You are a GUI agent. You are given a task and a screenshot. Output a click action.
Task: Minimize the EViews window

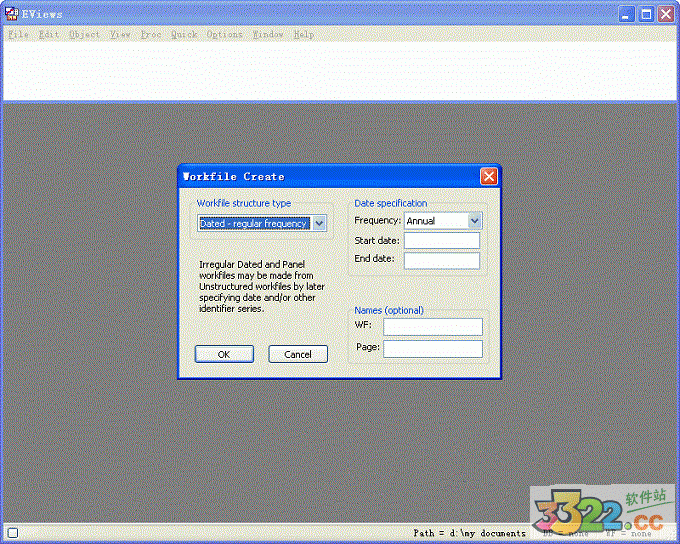pos(626,14)
